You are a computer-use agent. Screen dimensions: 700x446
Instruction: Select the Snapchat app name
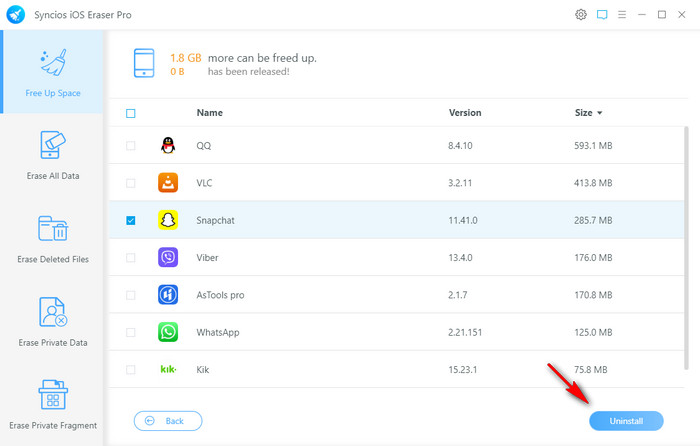click(215, 220)
